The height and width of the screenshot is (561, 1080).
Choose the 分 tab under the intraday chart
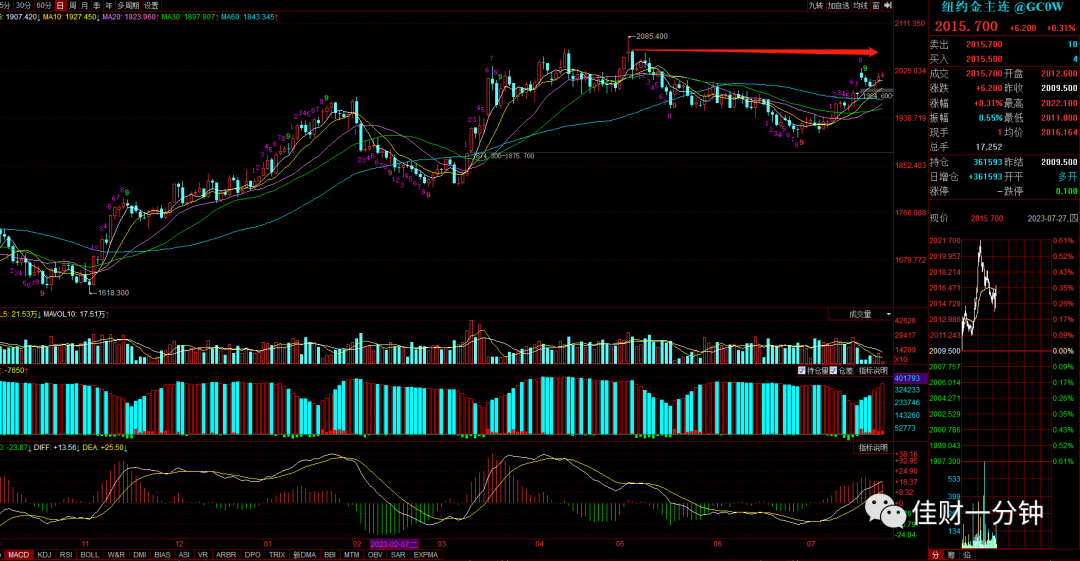tap(935, 555)
